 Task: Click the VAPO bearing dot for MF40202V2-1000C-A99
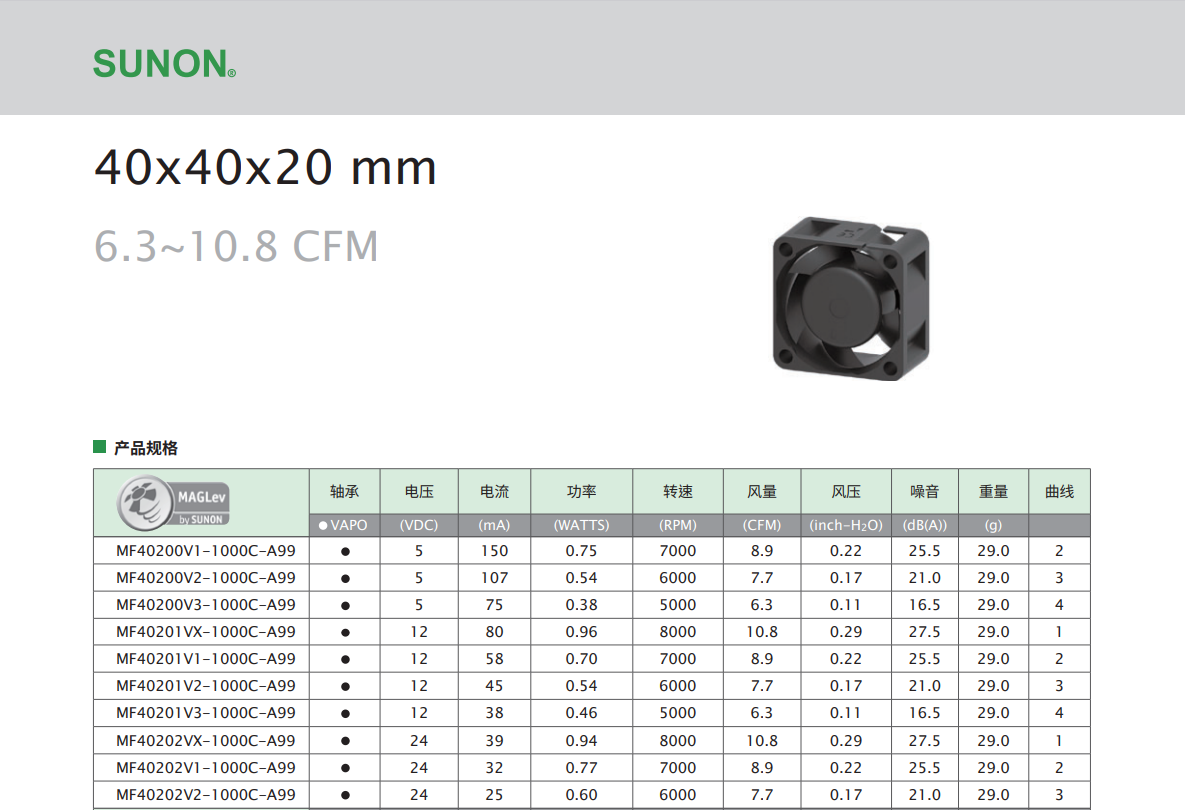pos(345,795)
